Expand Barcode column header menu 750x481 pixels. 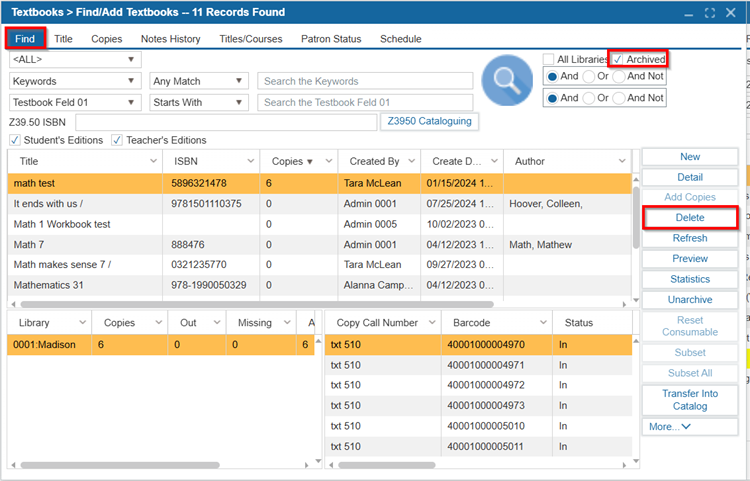coord(543,323)
